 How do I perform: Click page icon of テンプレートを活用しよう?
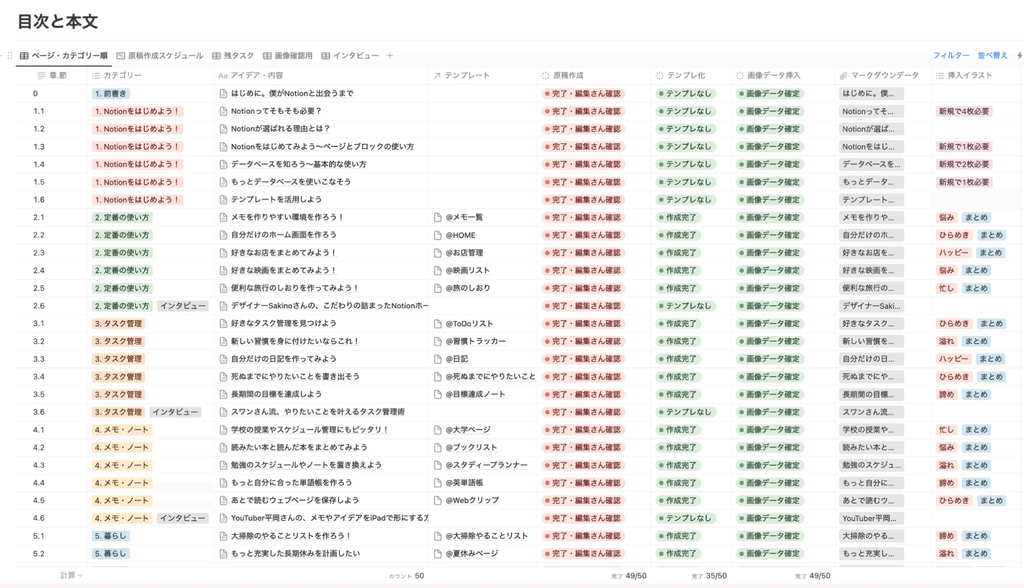pos(223,200)
